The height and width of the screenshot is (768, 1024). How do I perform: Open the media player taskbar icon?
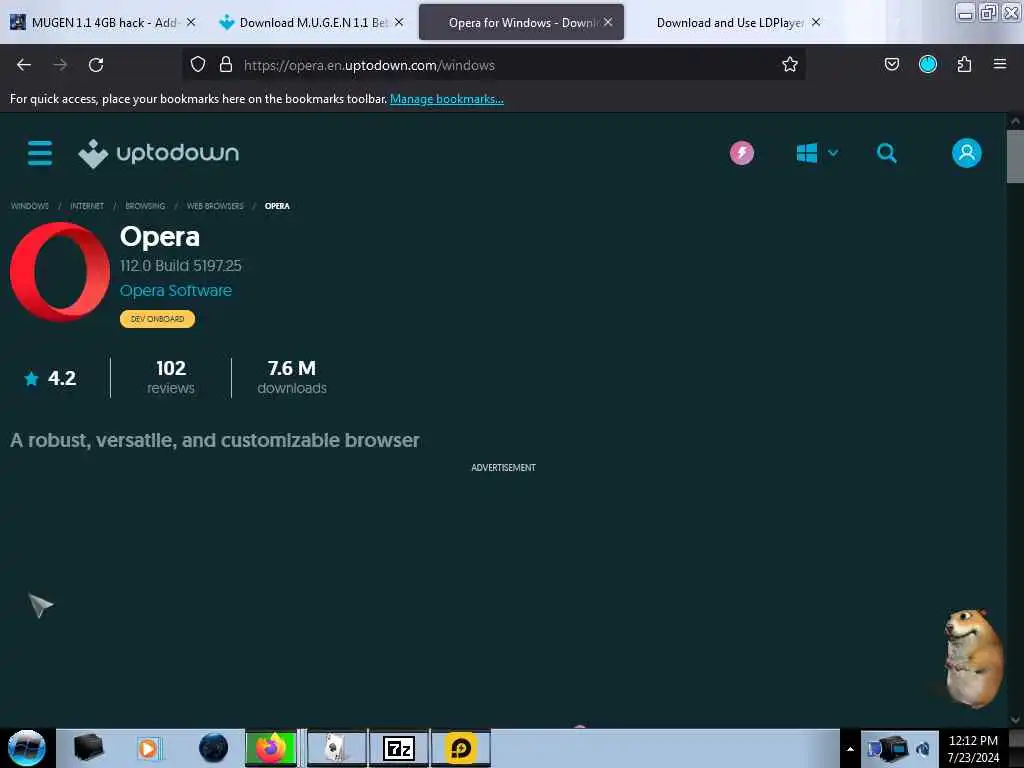coord(149,748)
